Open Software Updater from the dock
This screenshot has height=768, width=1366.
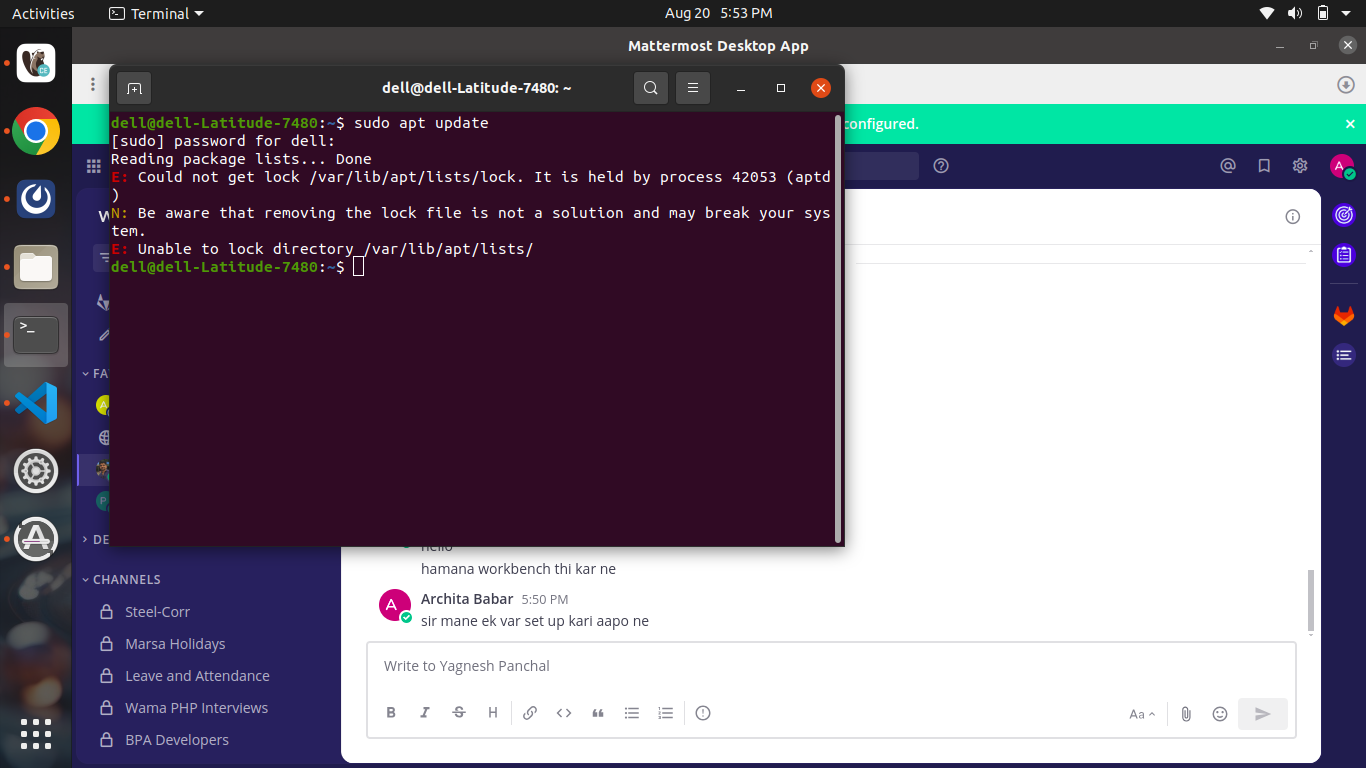click(x=36, y=539)
